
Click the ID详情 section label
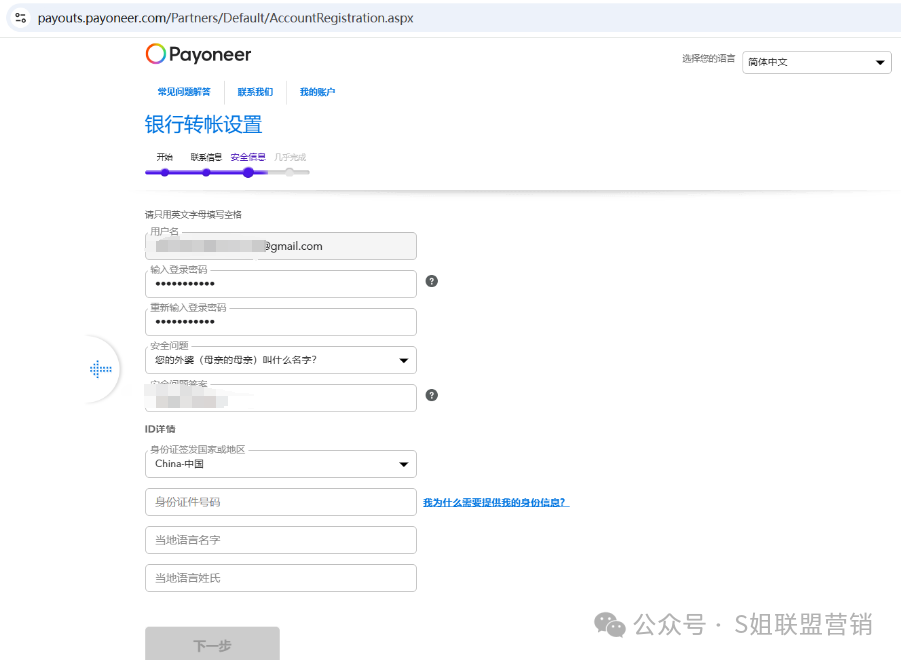click(160, 429)
